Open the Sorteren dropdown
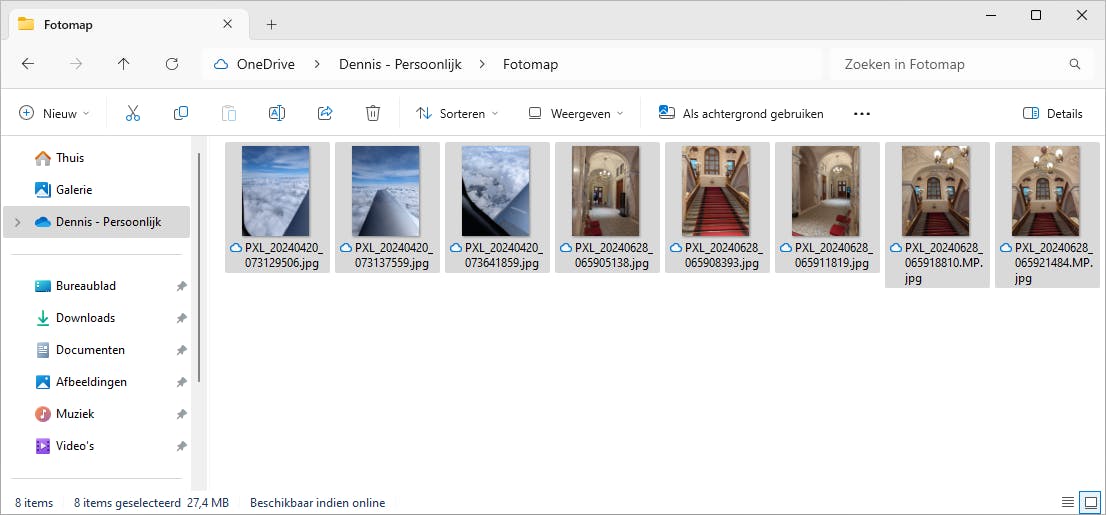Screen dimensions: 1106x515 [x=457, y=114]
